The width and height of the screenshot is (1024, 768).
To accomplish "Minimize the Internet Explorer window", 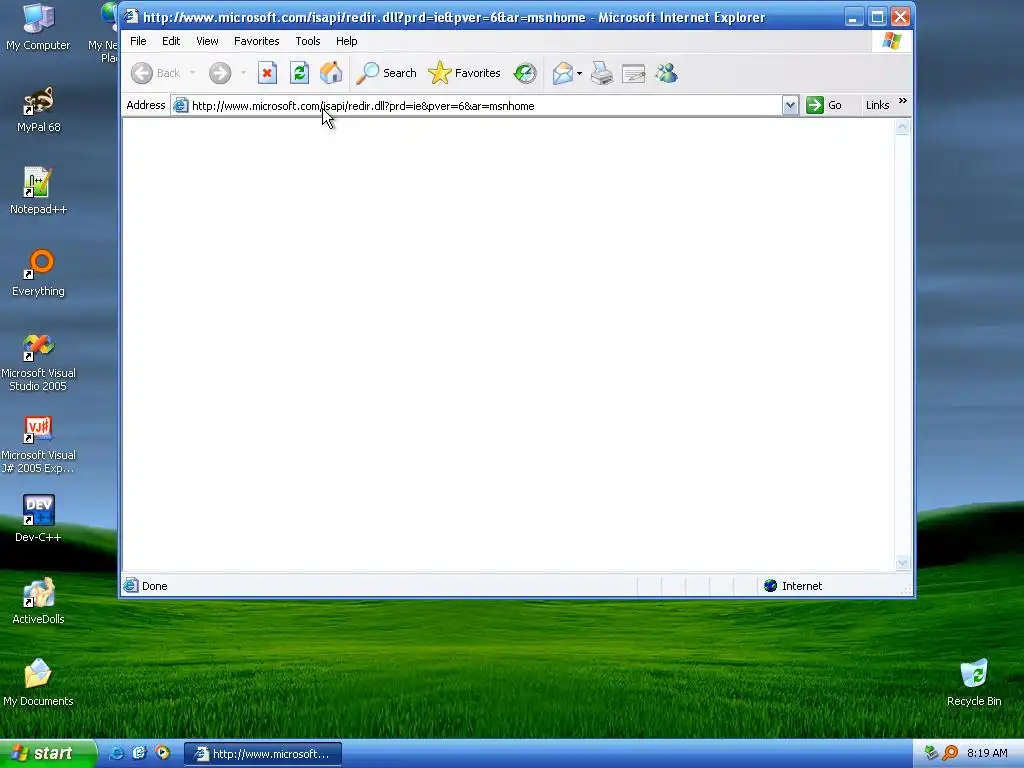I will [853, 17].
